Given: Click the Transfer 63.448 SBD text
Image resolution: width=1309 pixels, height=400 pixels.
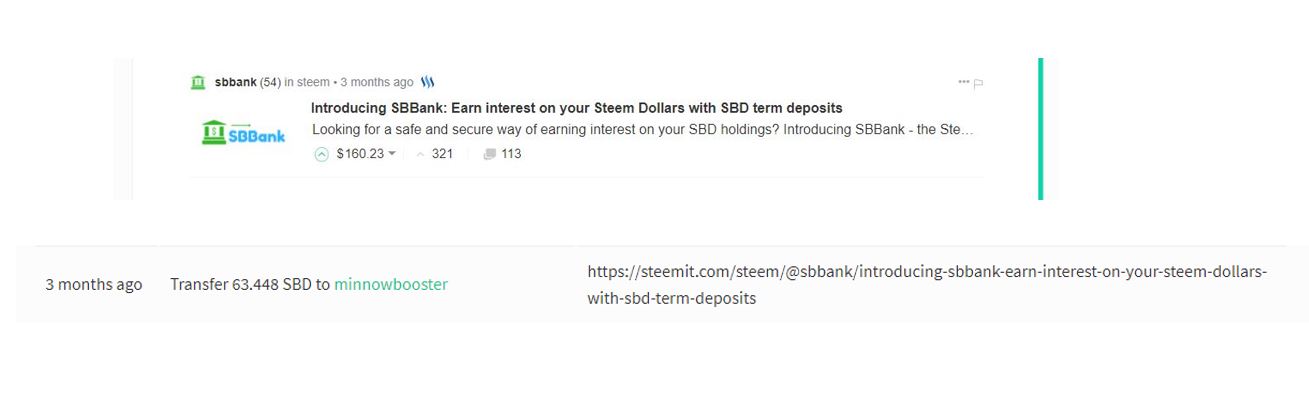Looking at the screenshot, I should tap(240, 284).
